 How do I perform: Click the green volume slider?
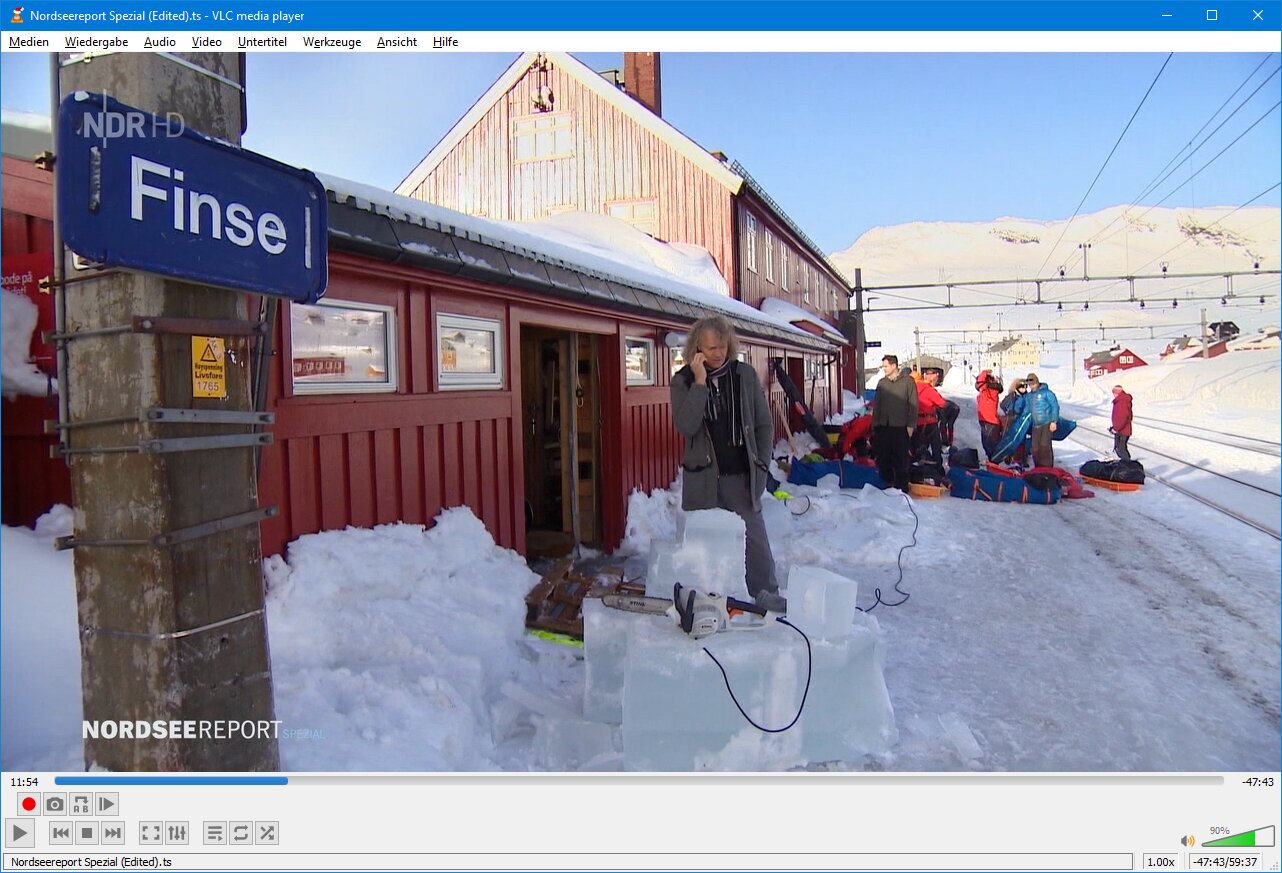point(1237,838)
